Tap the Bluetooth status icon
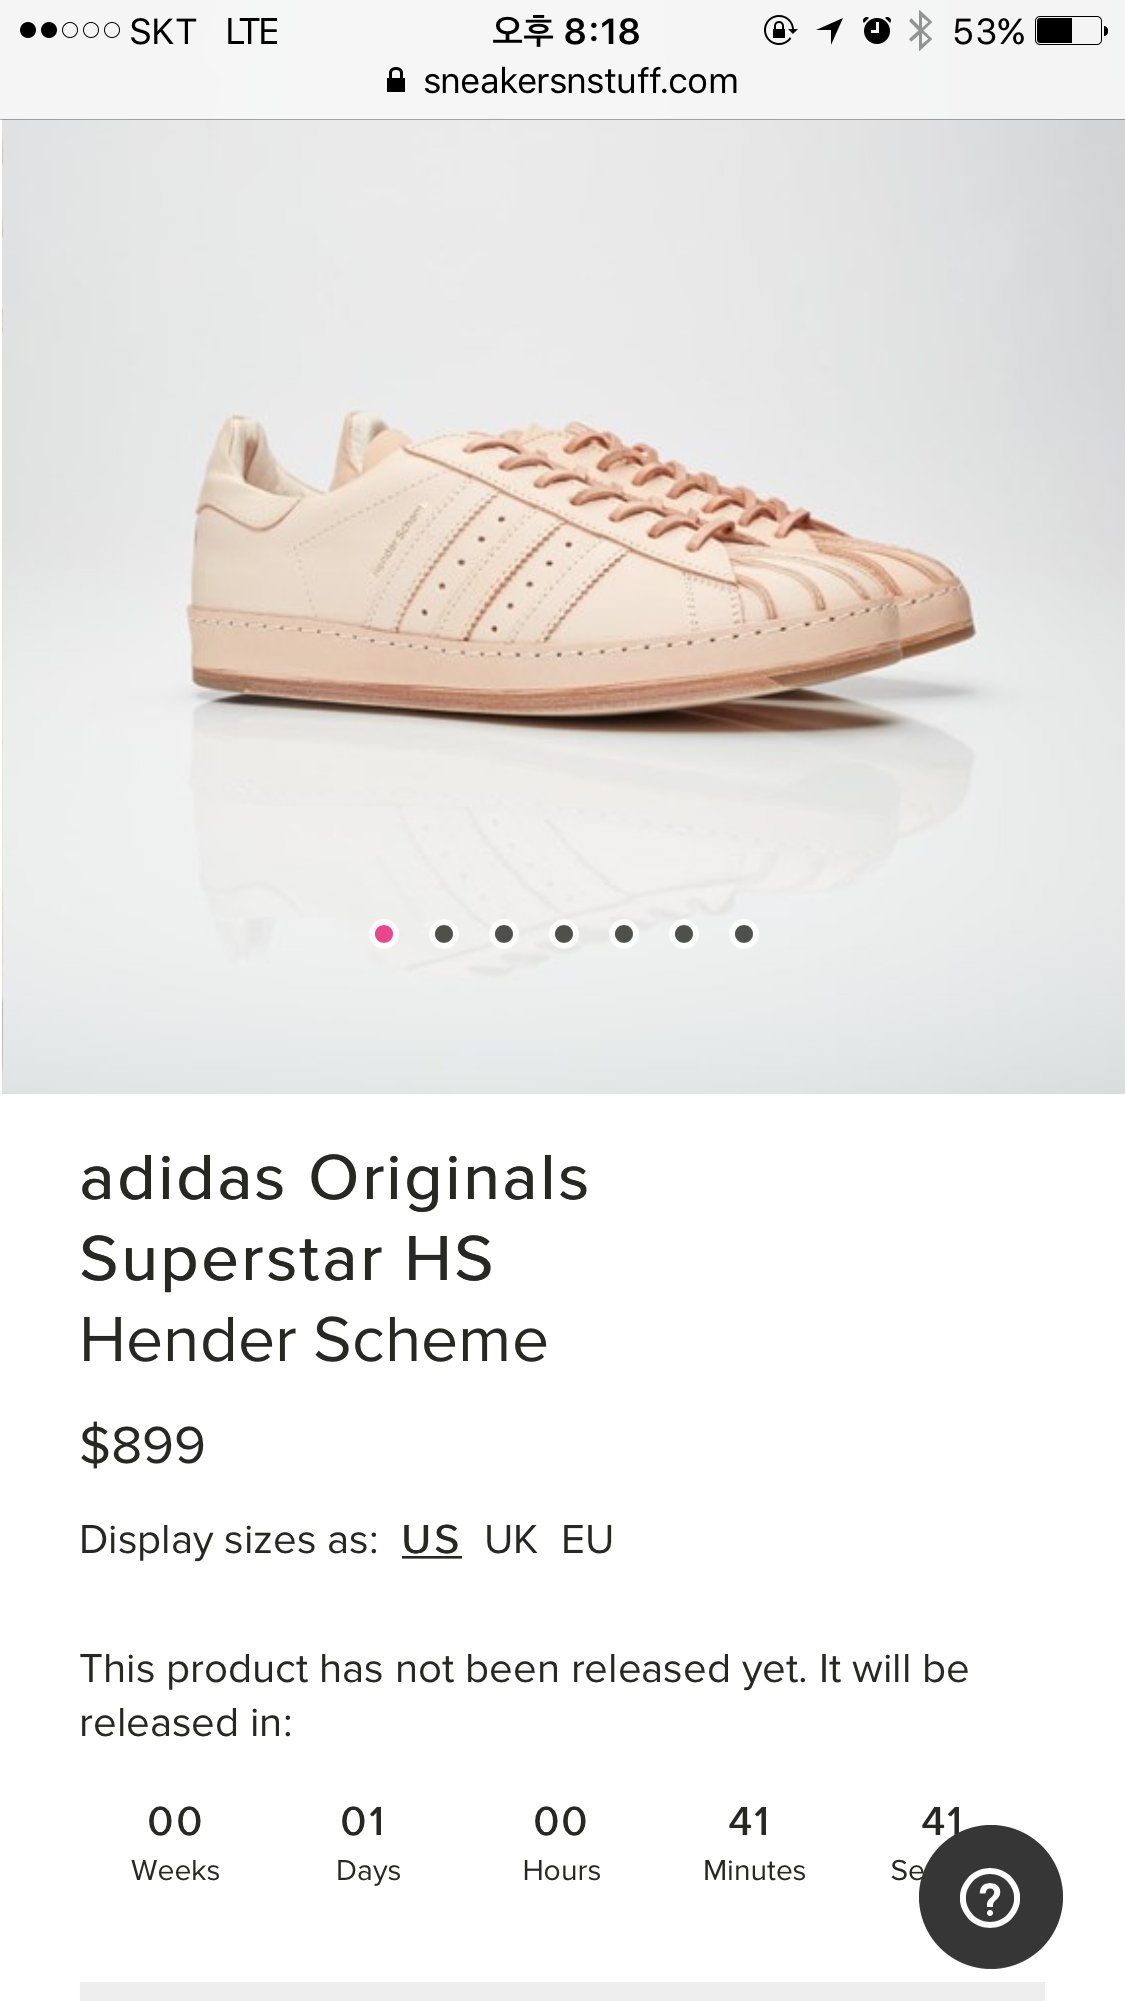The image size is (1125, 2001). 920,31
